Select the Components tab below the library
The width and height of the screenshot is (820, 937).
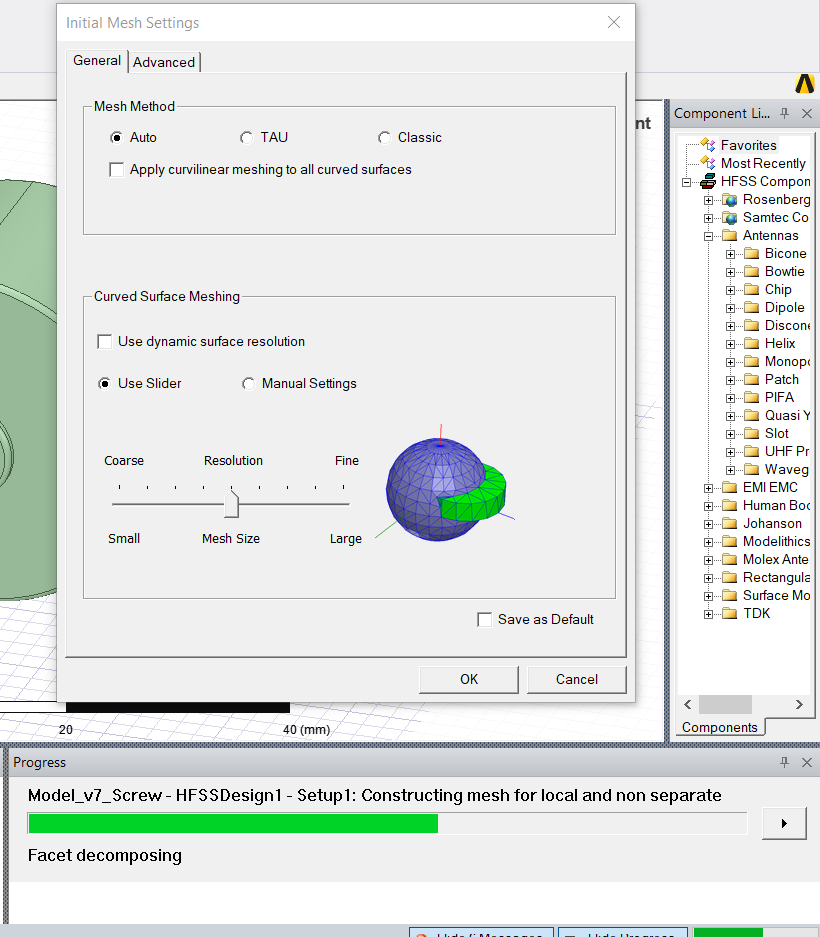(720, 727)
